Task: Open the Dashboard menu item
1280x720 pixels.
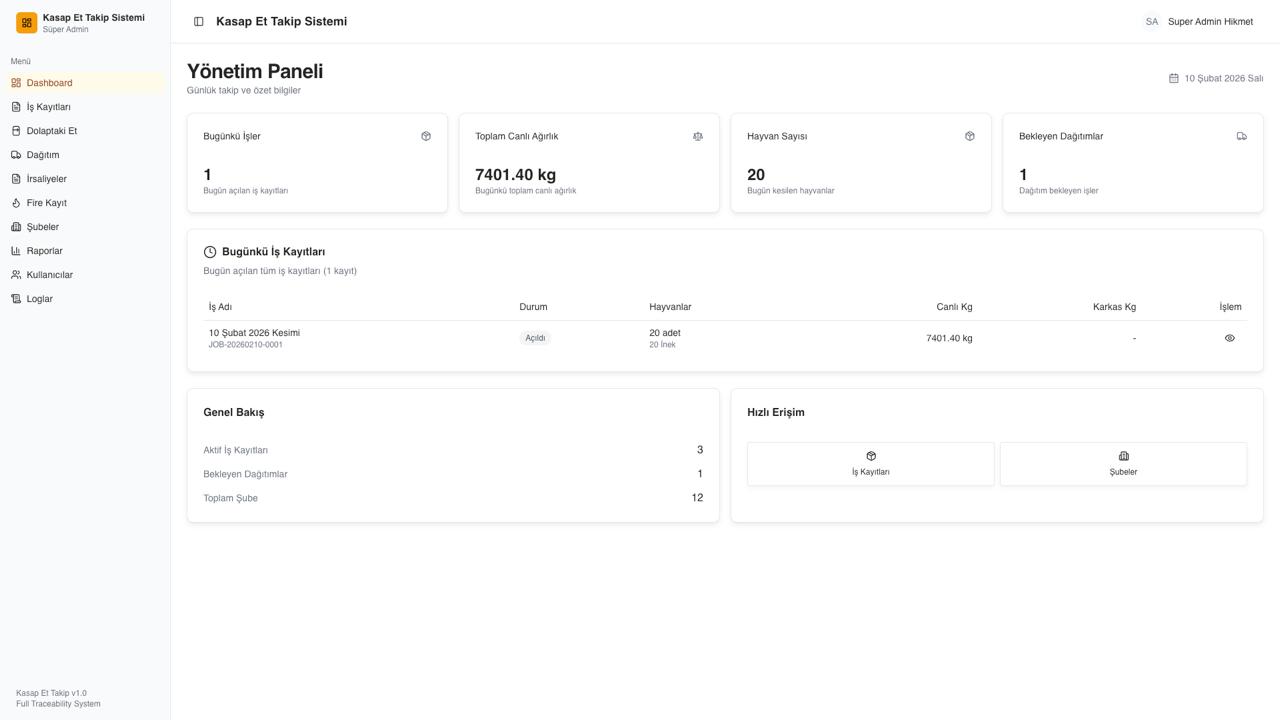Action: 49,83
